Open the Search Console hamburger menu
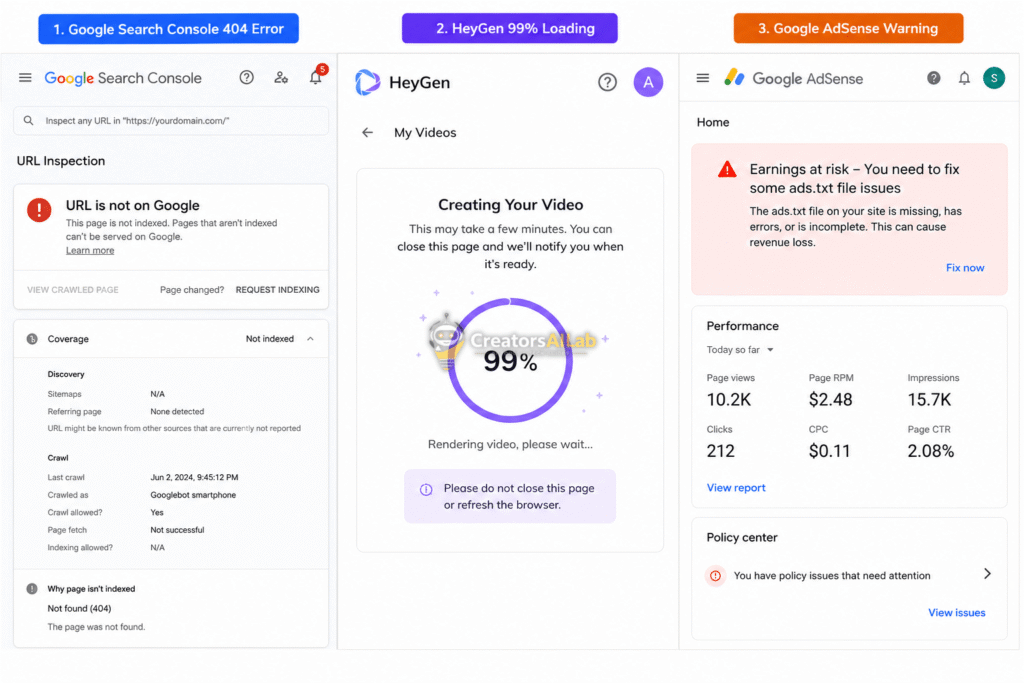The image size is (1024, 683). pos(25,78)
